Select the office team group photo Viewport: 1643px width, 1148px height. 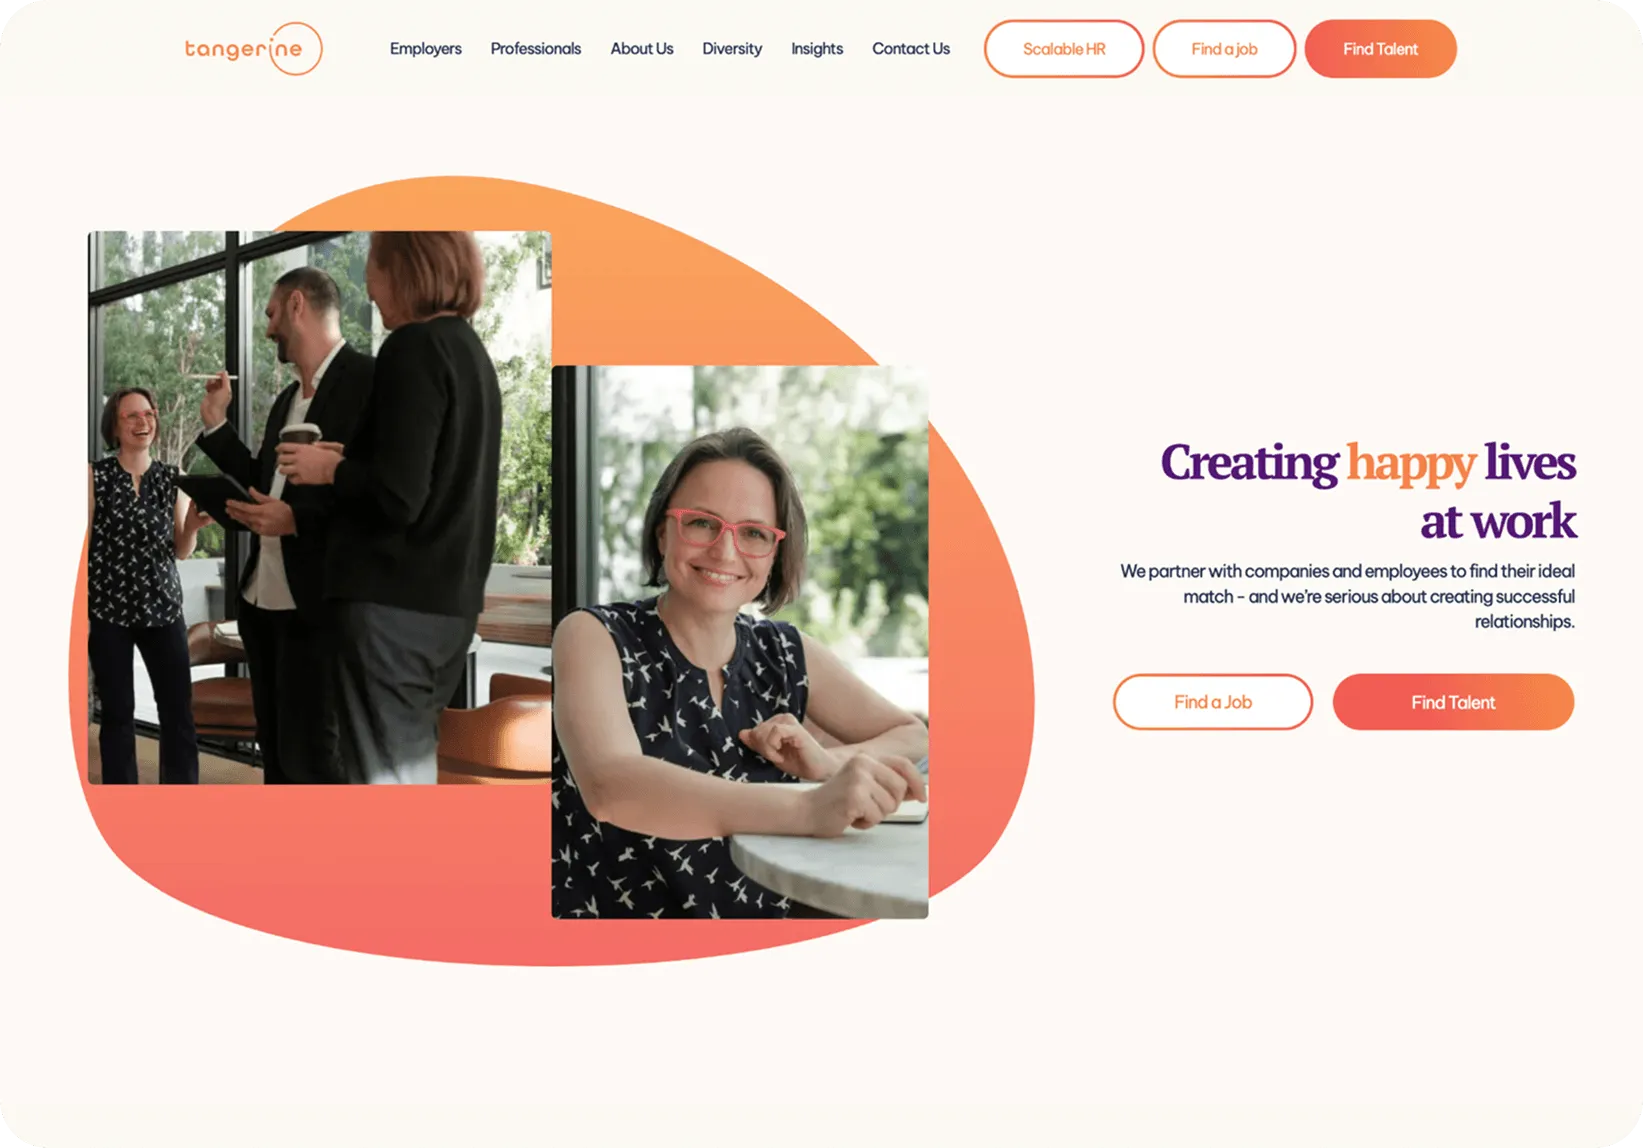click(x=319, y=507)
